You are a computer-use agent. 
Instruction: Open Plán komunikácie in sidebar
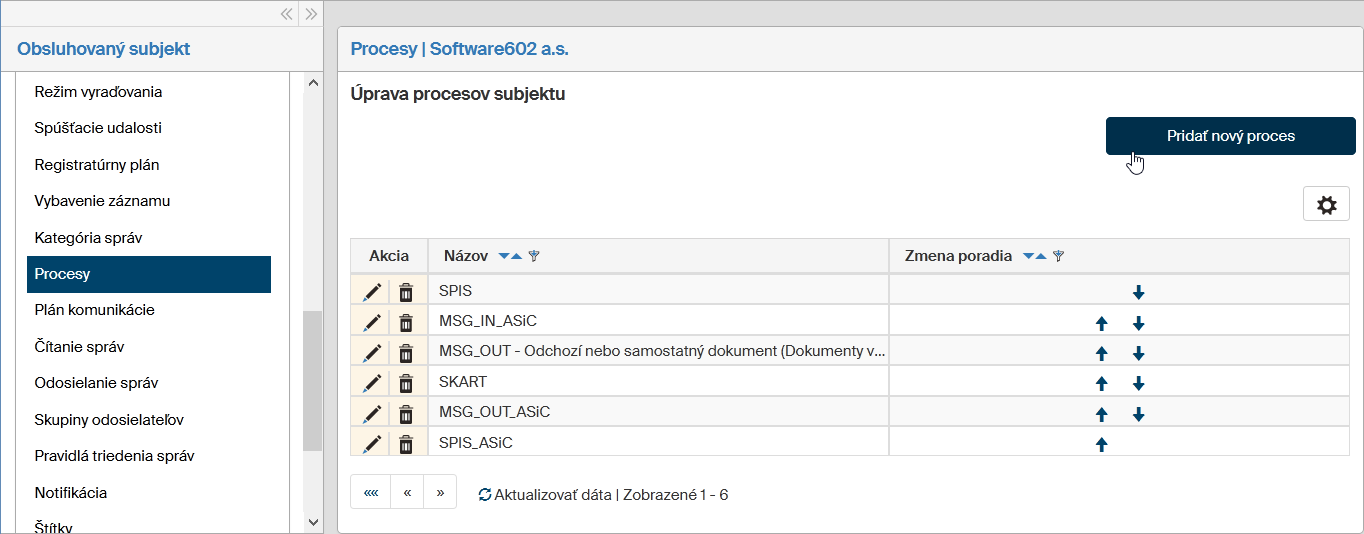click(x=94, y=310)
